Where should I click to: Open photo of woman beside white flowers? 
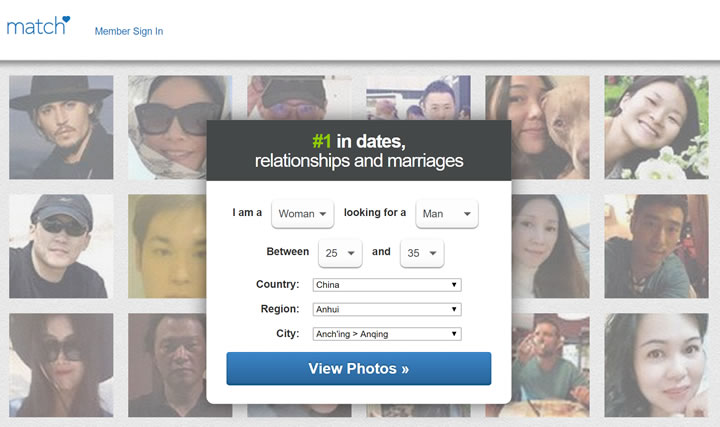pyautogui.click(x=656, y=127)
